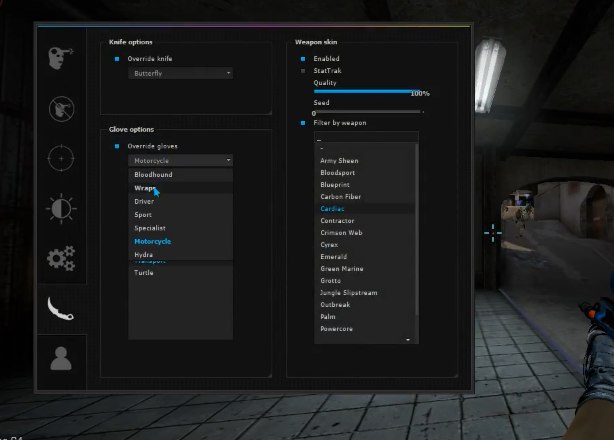Select the Jungle Slipstream skin
Image resolution: width=614 pixels, height=440 pixels.
coord(365,293)
